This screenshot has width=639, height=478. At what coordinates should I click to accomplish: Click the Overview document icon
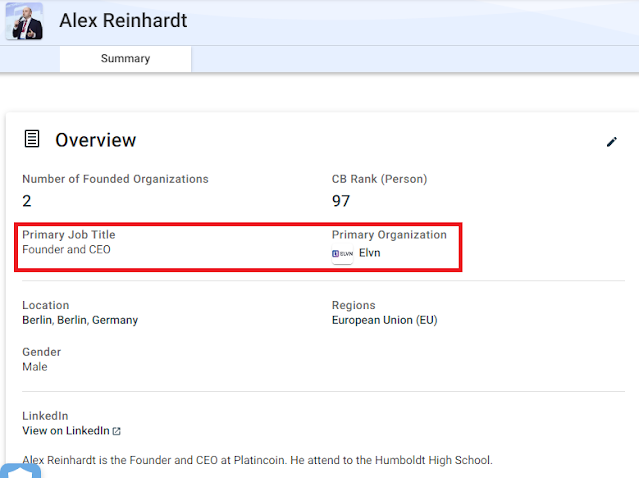(x=32, y=139)
